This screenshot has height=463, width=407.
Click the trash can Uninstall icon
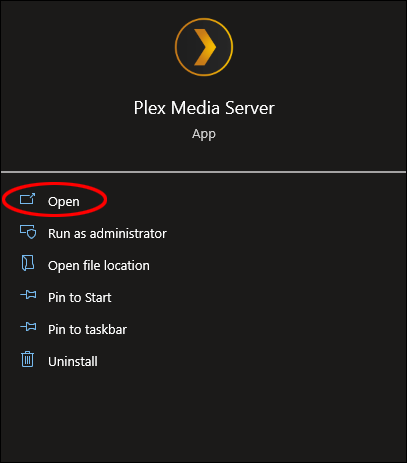tap(28, 359)
